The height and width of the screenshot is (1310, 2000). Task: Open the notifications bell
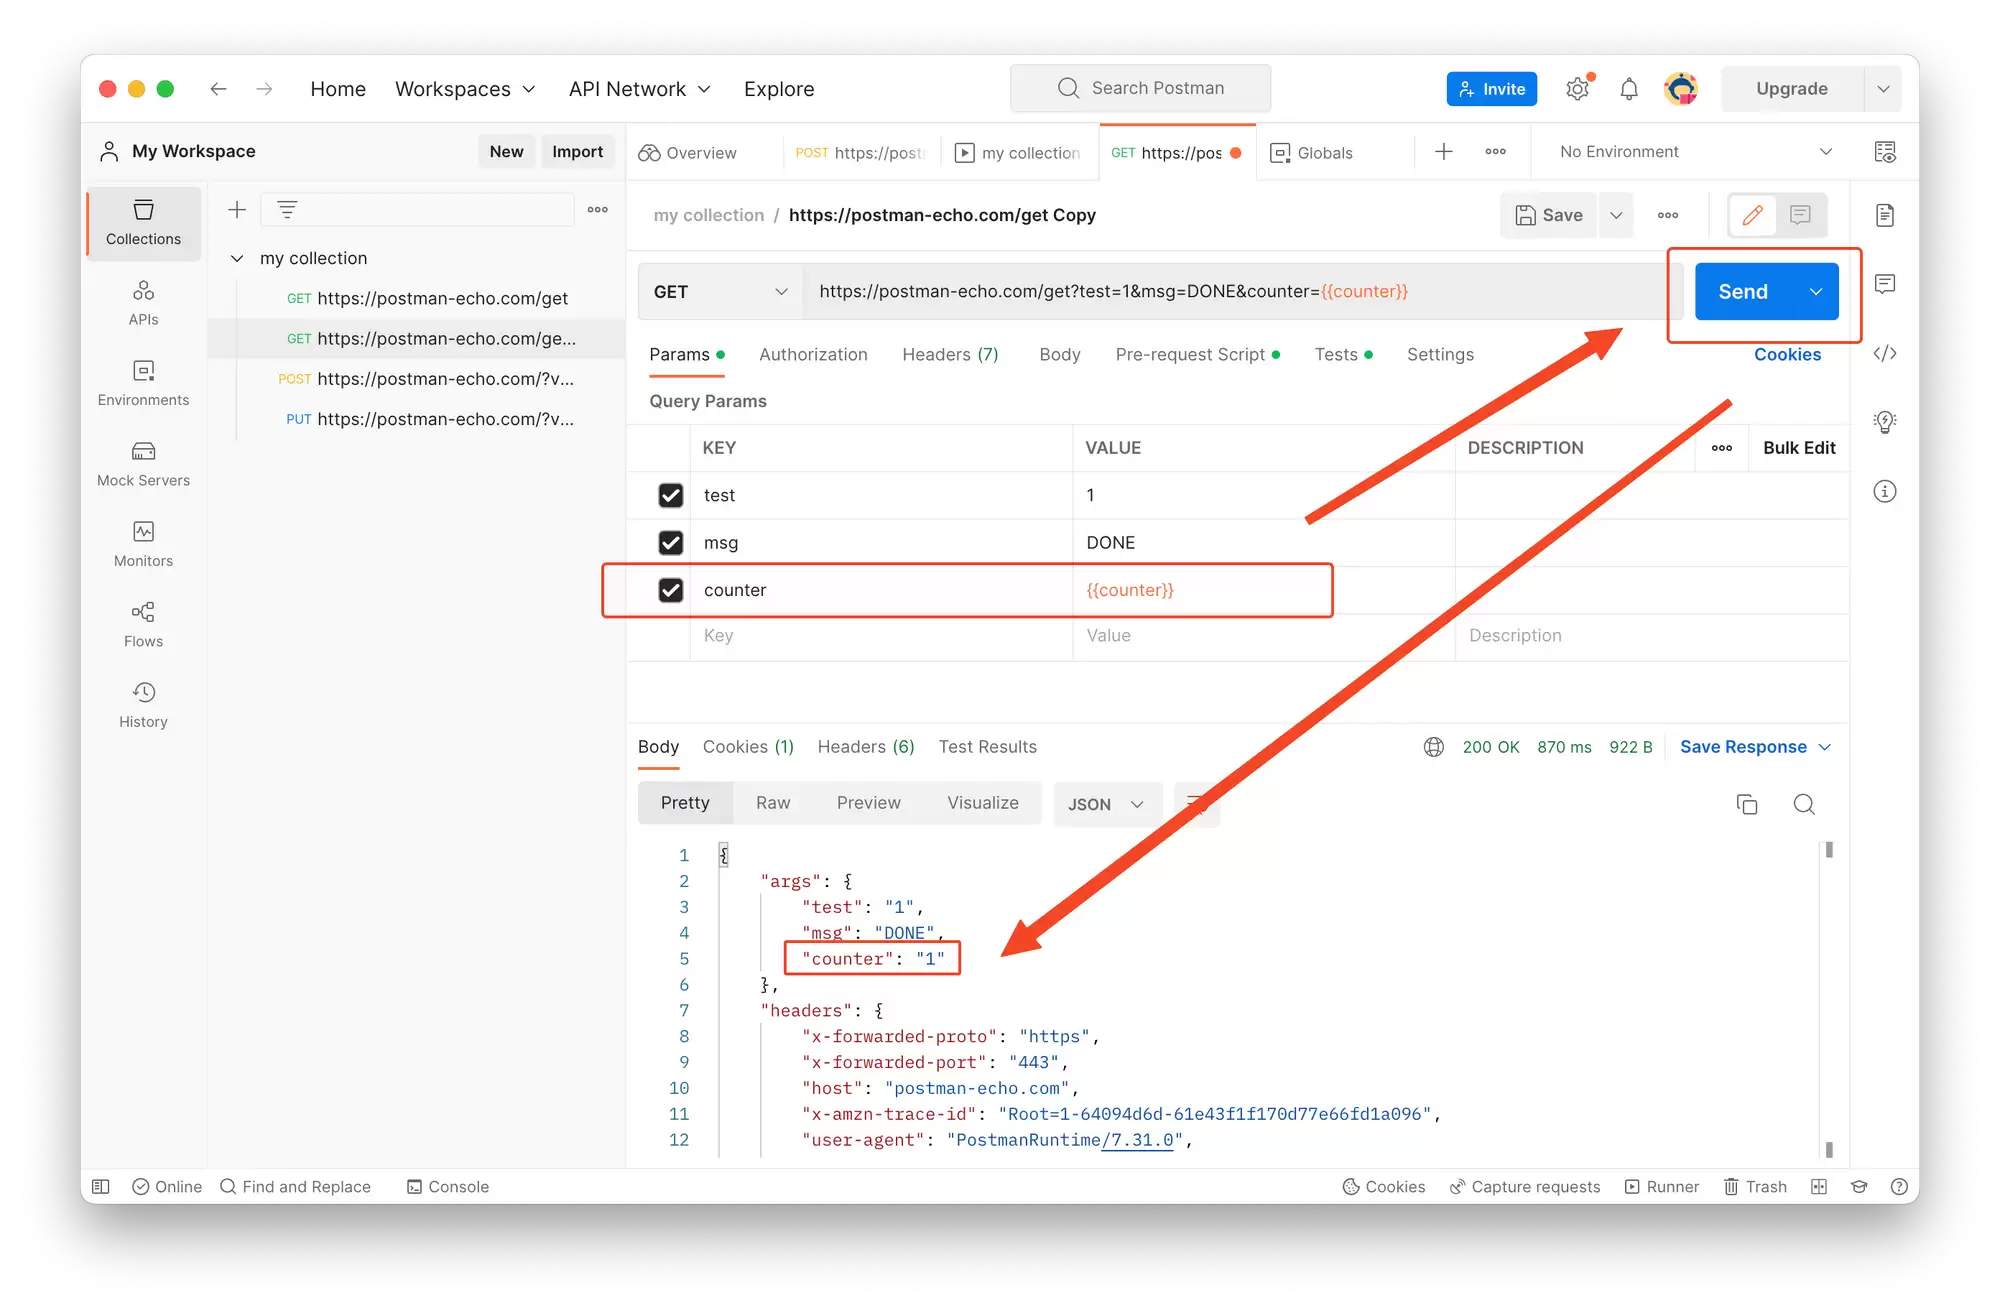(1629, 89)
